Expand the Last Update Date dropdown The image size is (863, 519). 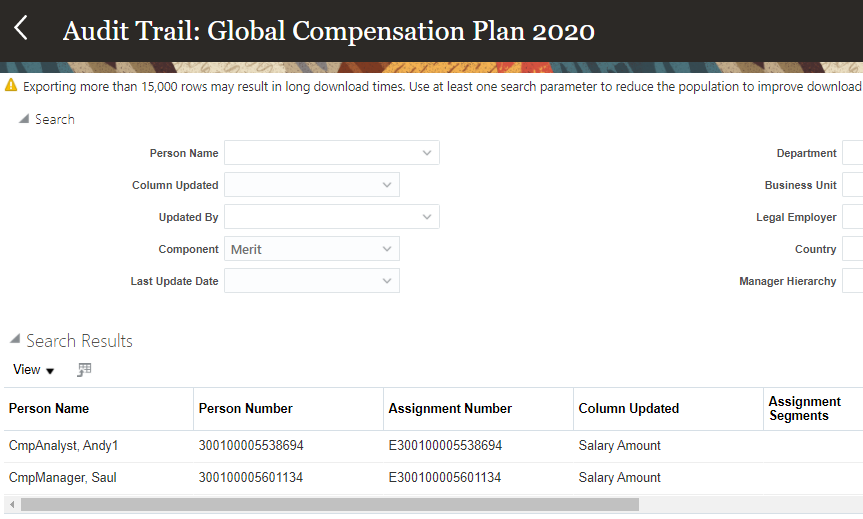click(387, 281)
